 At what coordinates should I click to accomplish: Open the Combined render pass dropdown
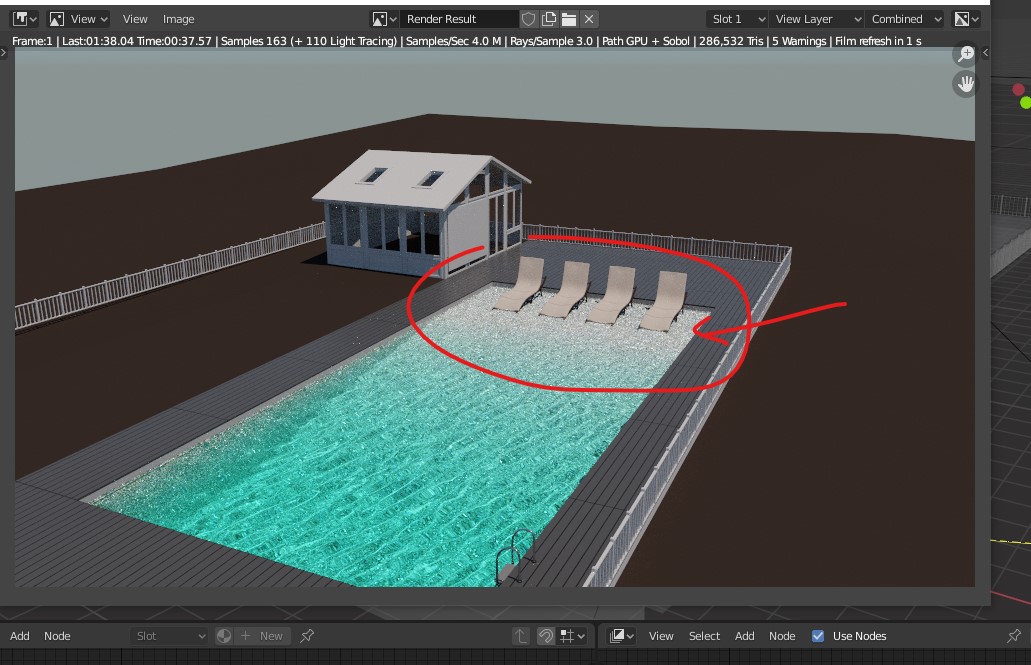point(906,19)
